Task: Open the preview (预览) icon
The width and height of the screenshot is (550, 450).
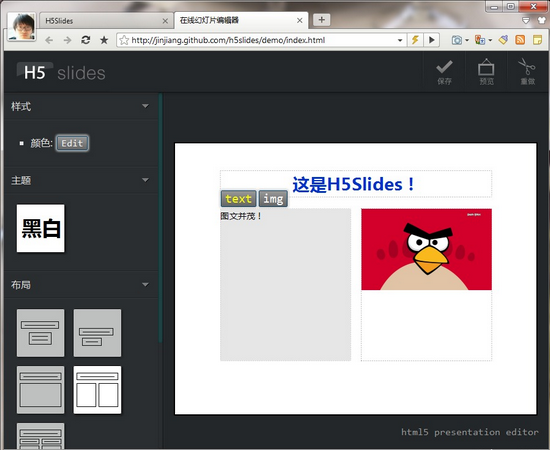Action: [x=486, y=67]
